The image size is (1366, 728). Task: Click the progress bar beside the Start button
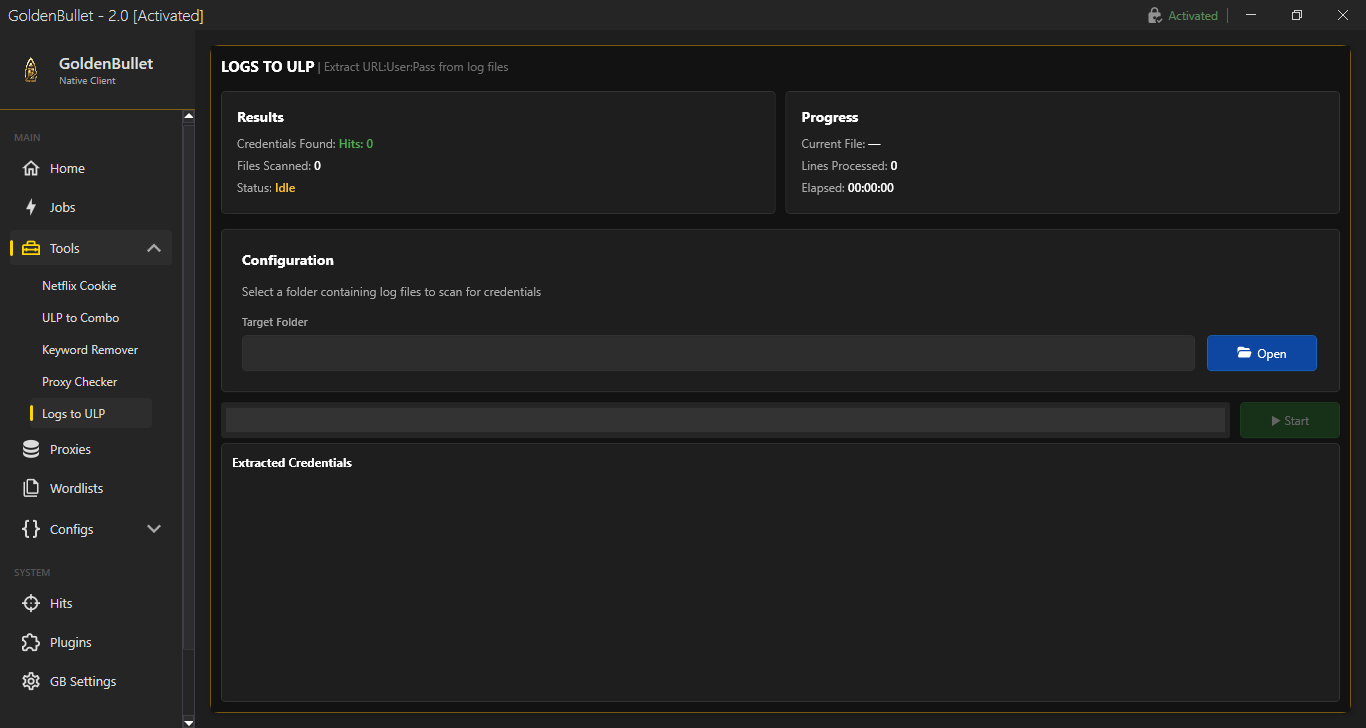725,420
